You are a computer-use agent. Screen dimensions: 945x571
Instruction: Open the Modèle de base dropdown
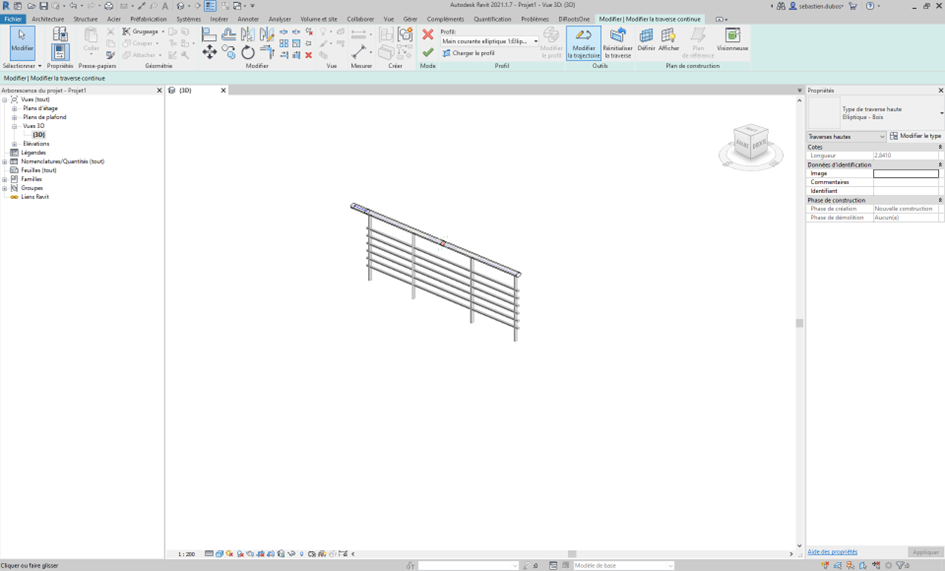click(x=623, y=566)
